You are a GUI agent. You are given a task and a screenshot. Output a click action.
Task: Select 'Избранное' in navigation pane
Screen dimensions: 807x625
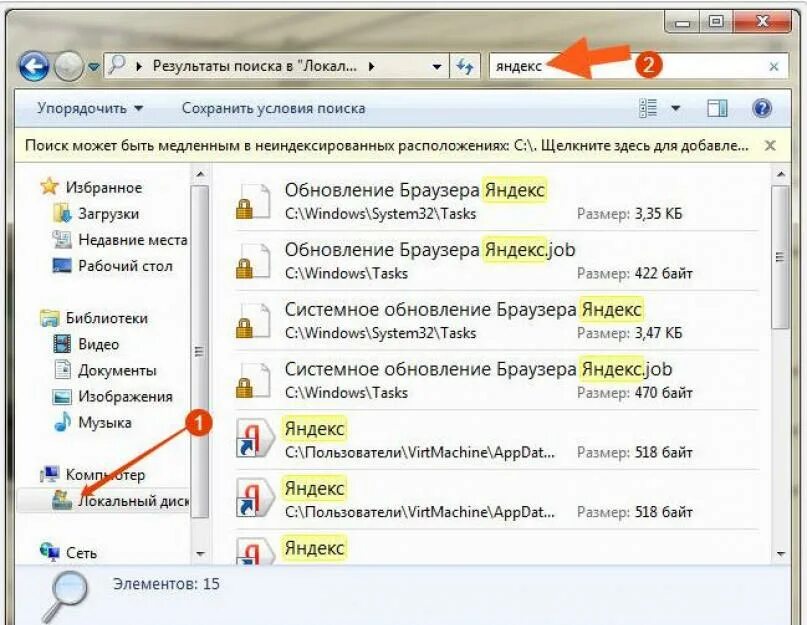click(x=103, y=187)
